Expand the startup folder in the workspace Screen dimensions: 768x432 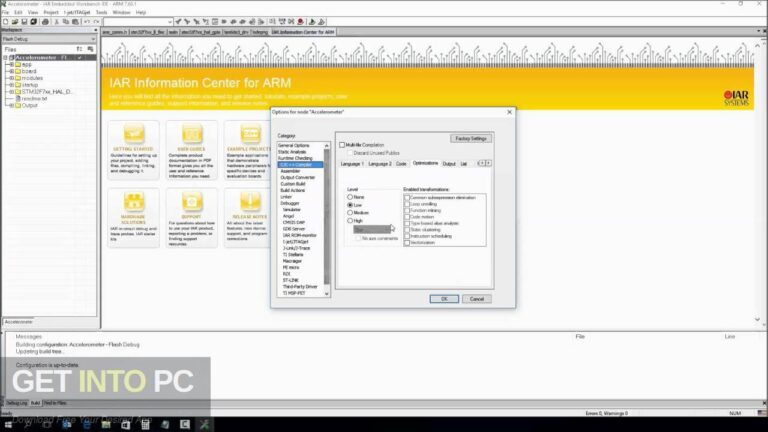pyautogui.click(x=12, y=85)
